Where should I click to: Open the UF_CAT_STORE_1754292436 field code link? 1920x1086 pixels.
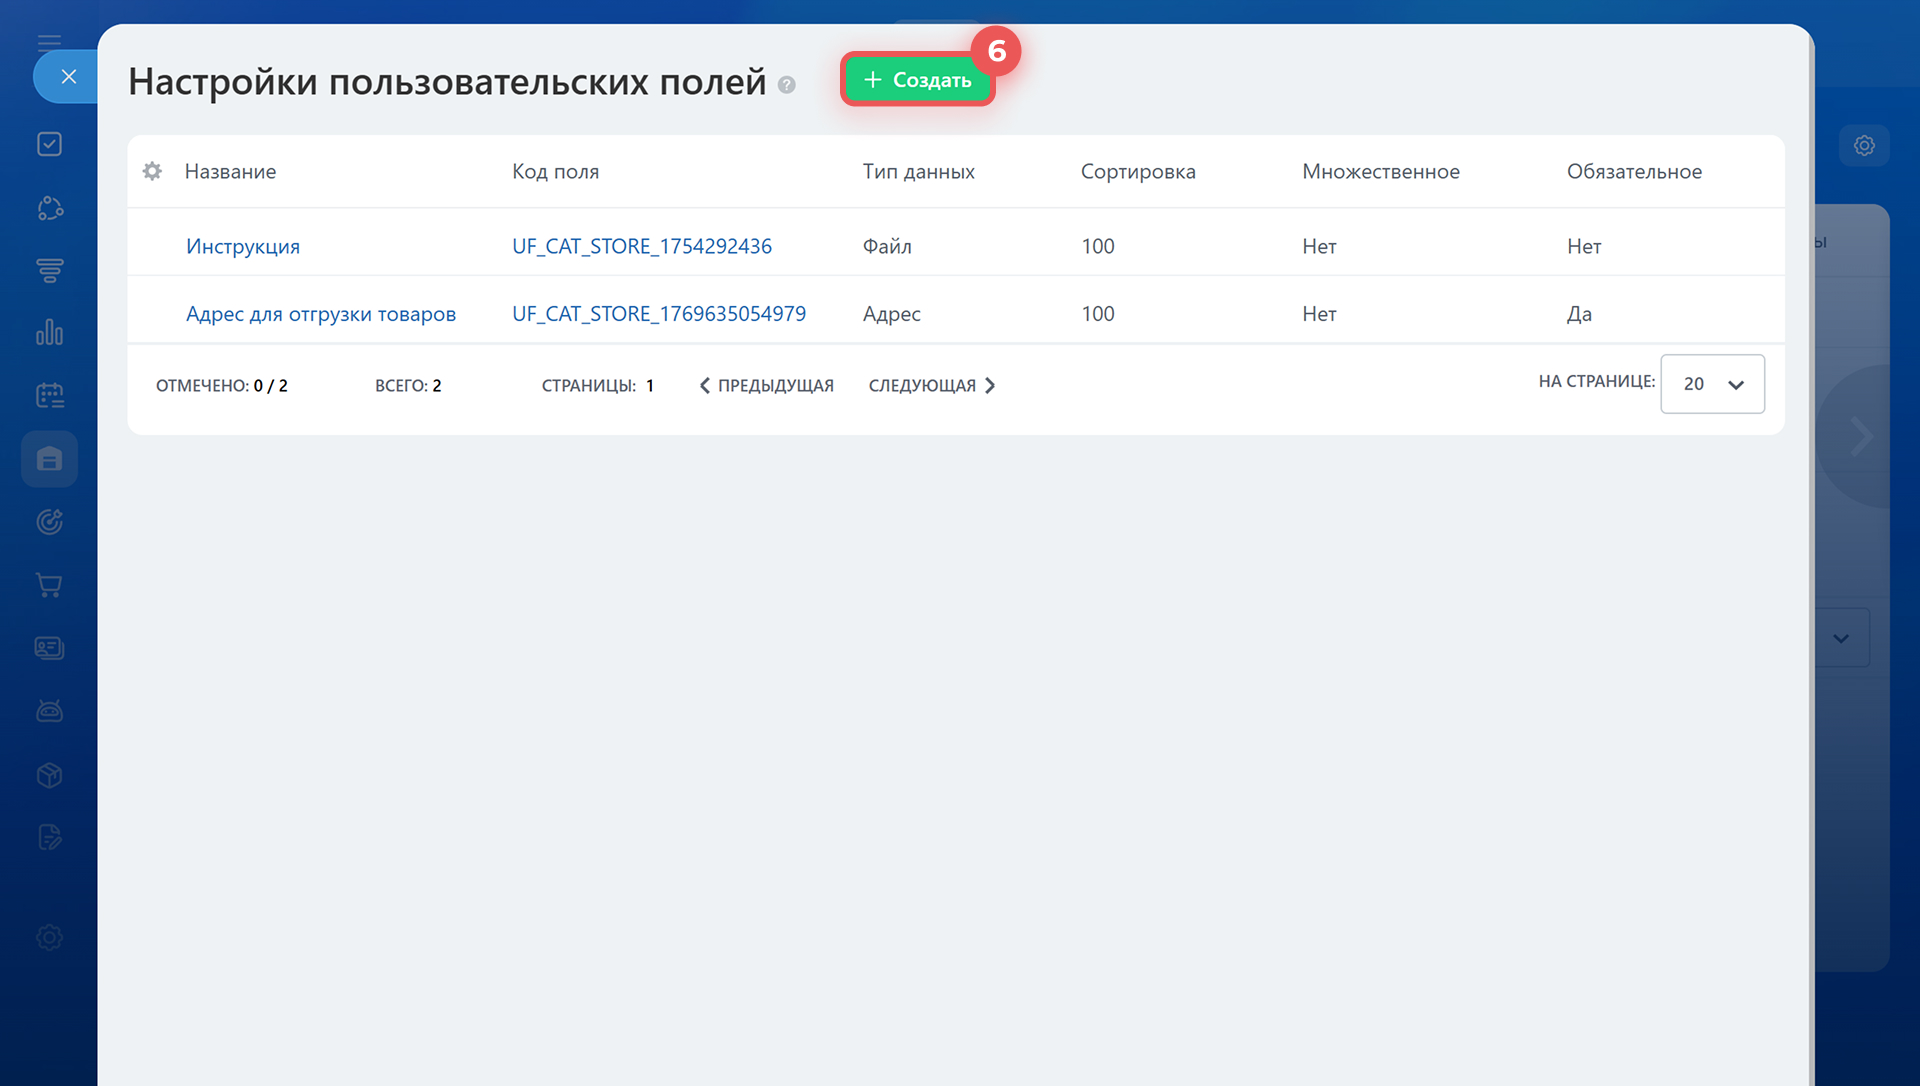pos(642,246)
